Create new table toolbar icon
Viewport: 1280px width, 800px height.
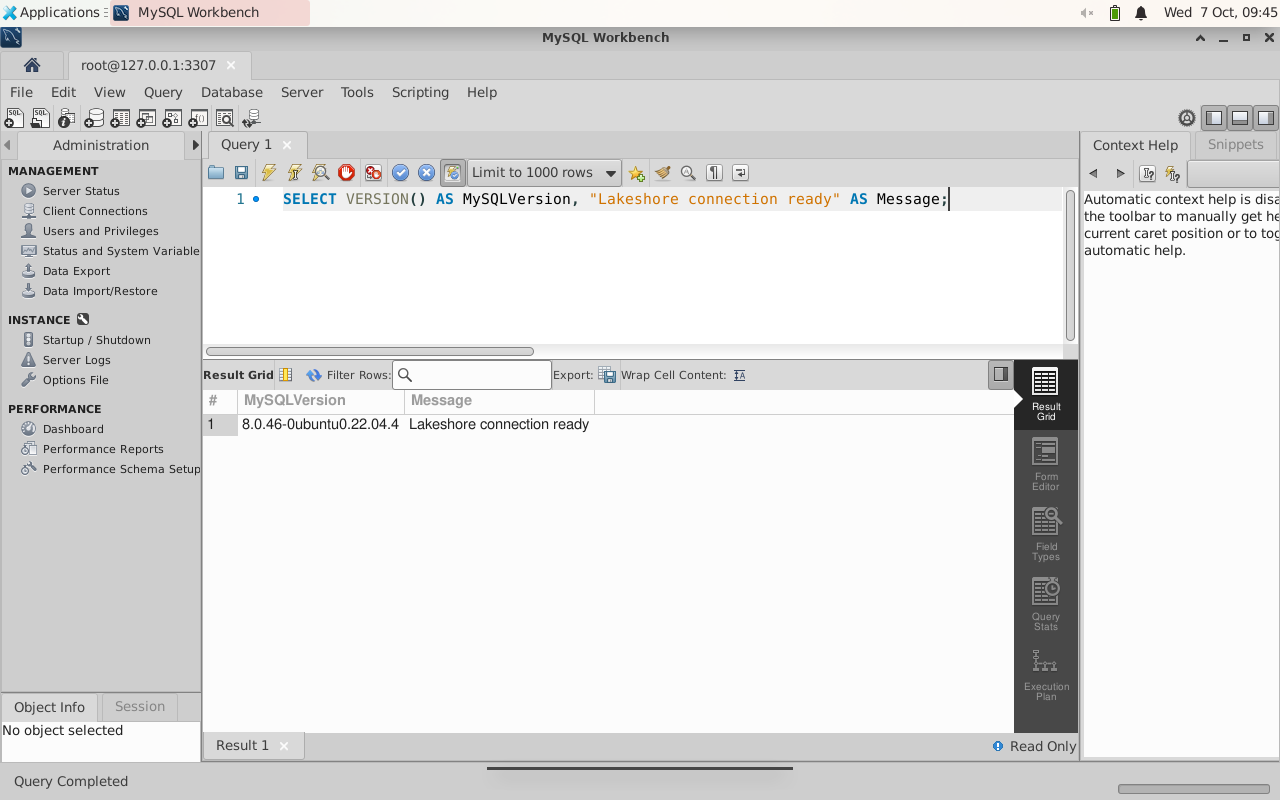(x=120, y=118)
